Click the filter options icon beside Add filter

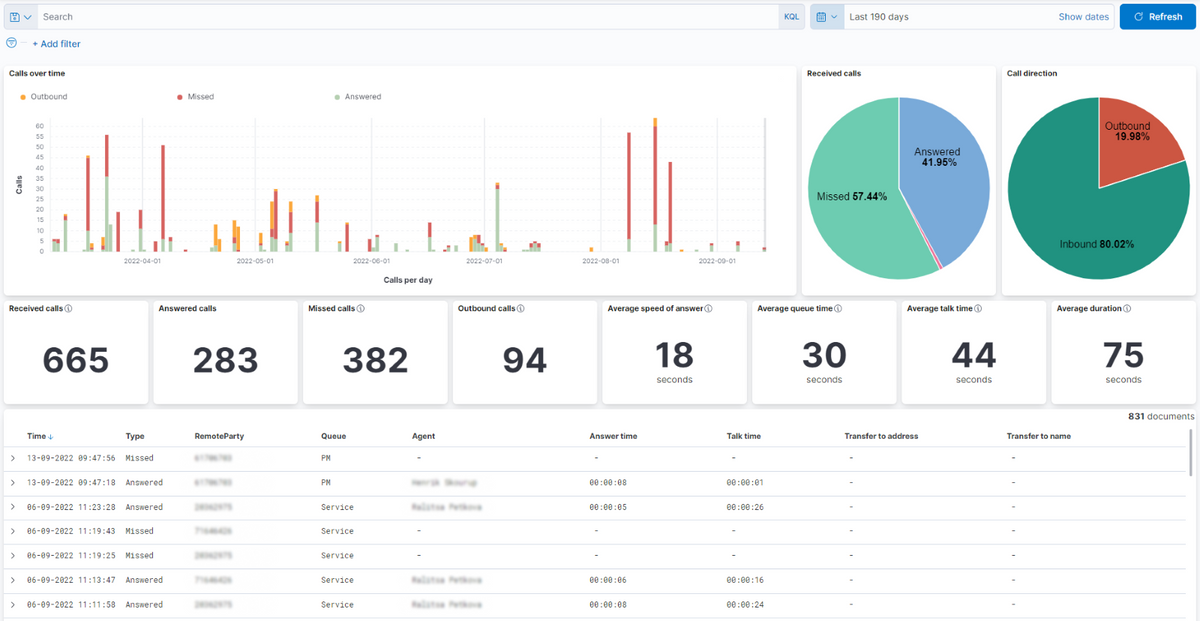12,43
